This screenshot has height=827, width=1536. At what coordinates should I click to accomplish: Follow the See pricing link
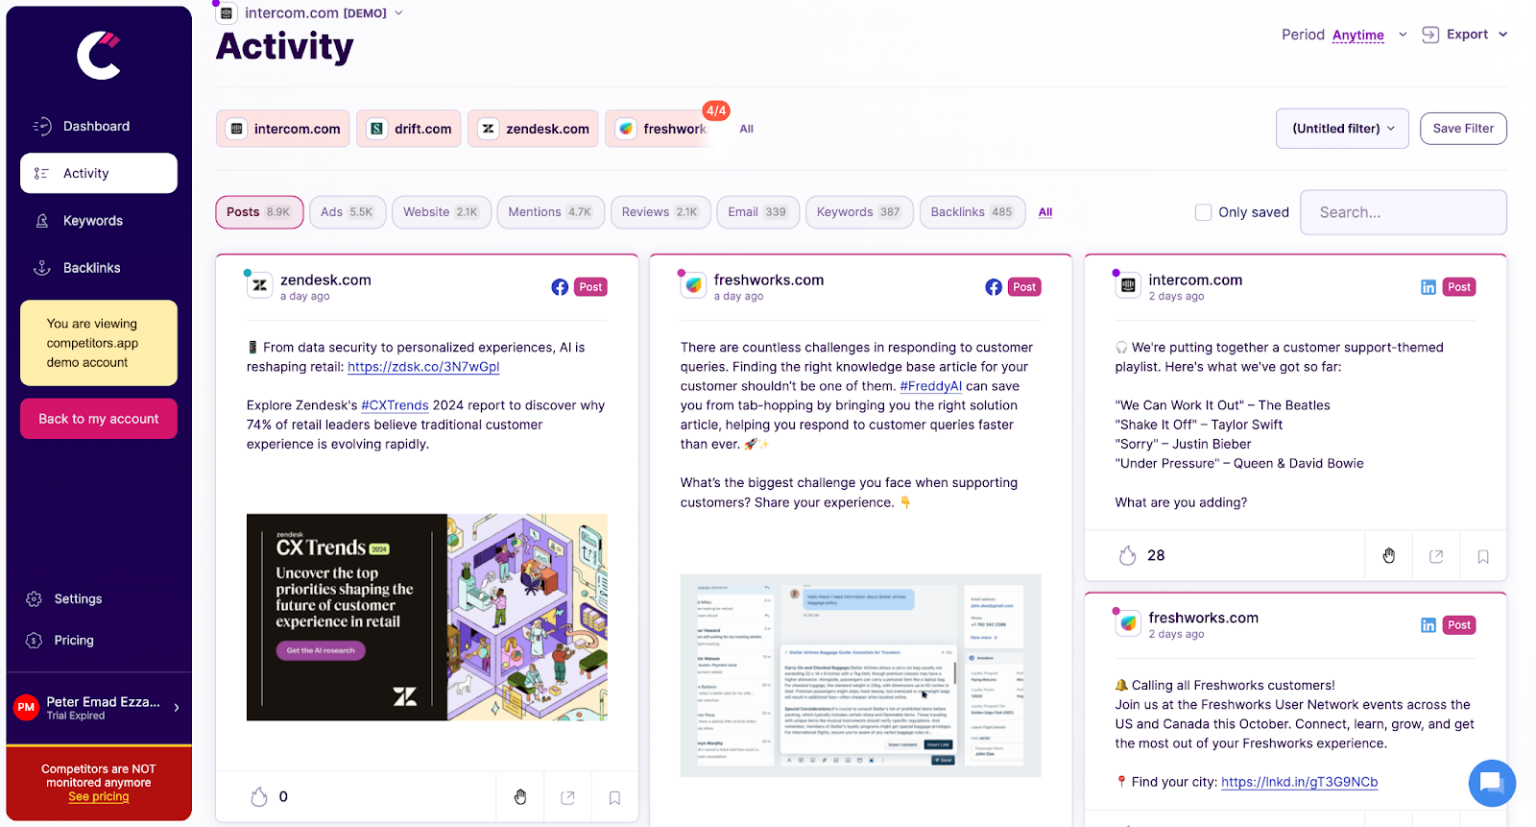(98, 797)
